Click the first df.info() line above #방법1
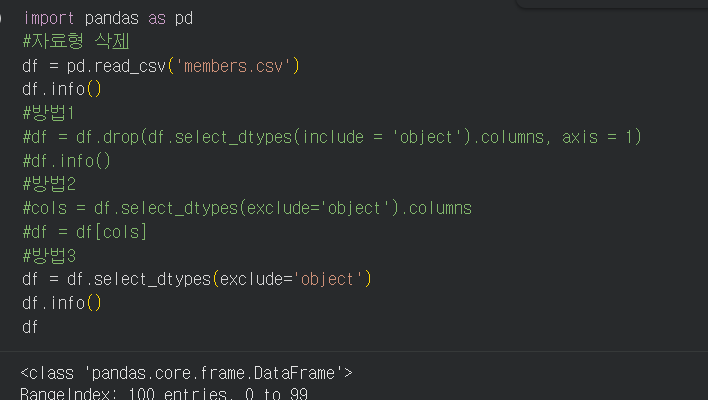Image resolution: width=708 pixels, height=400 pixels. tap(62, 89)
